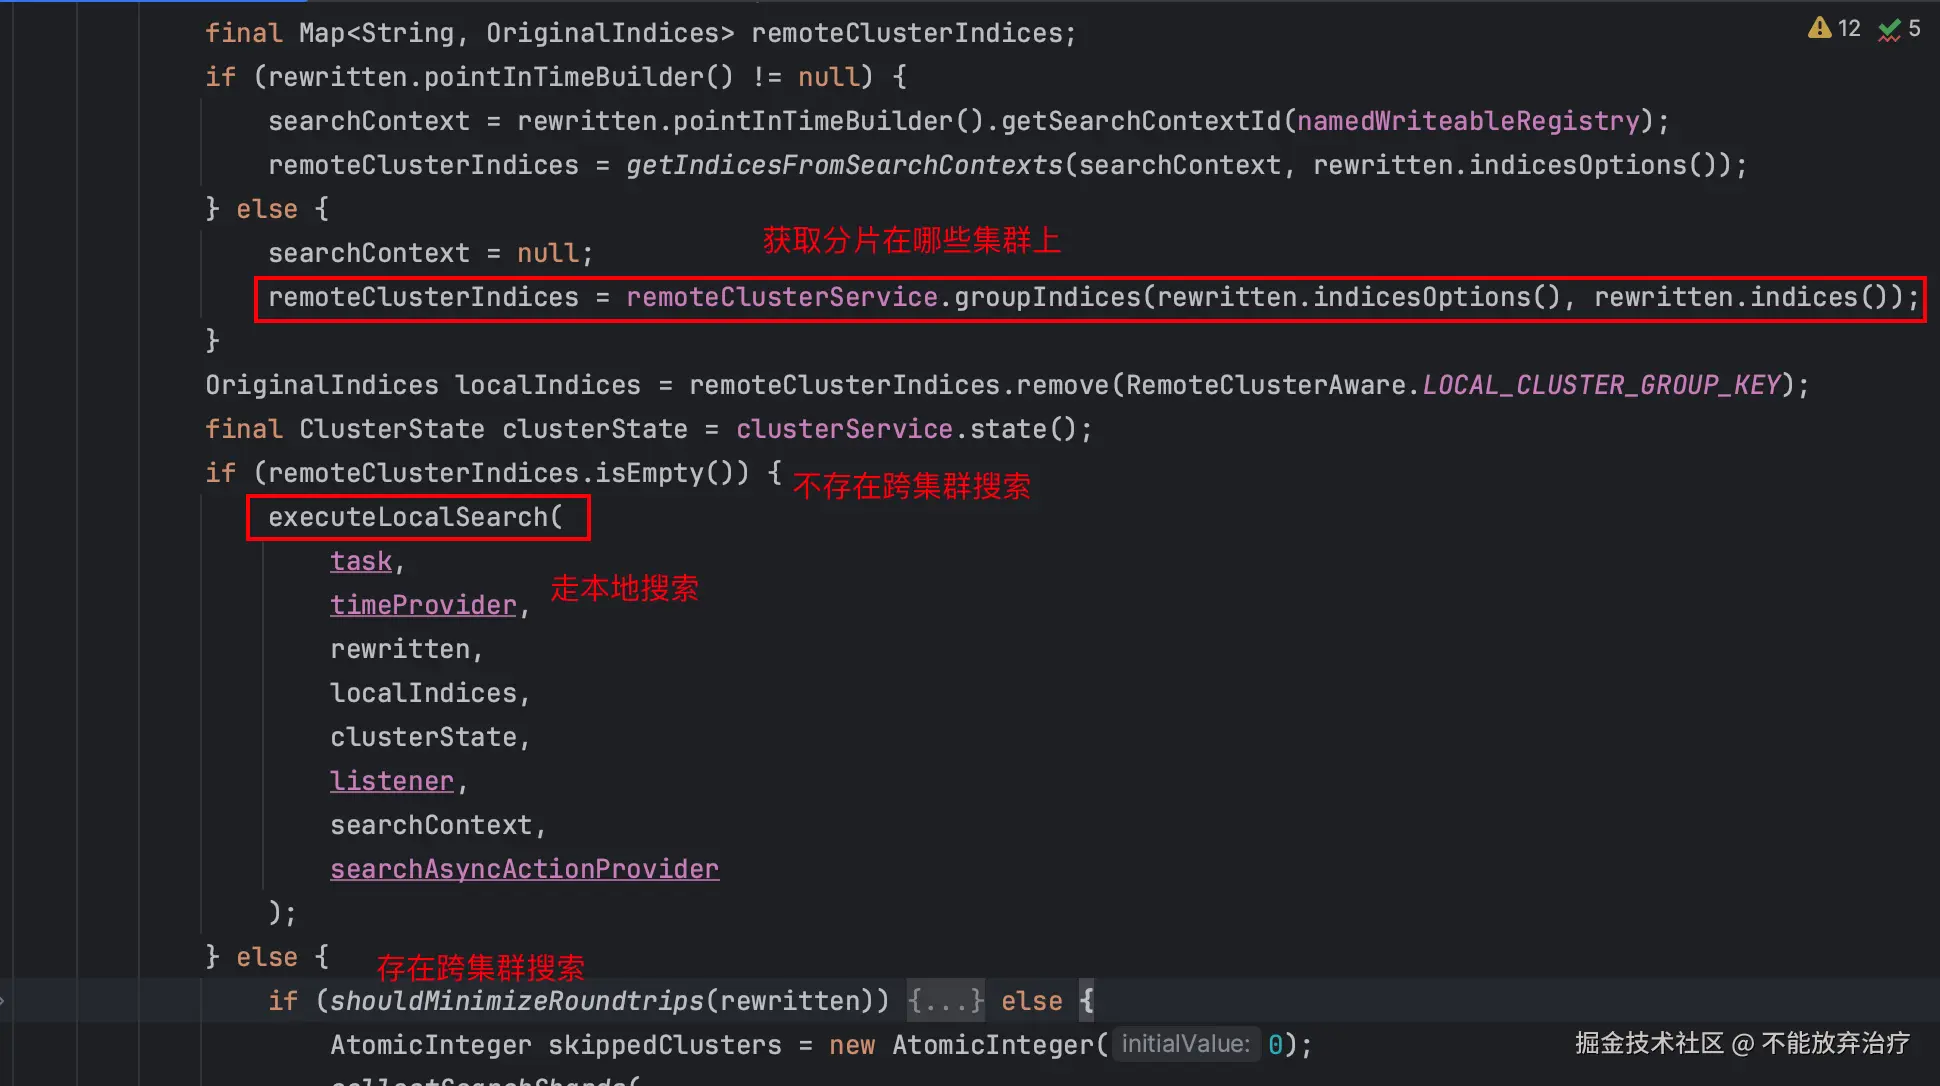Viewport: 1940px width, 1086px height.
Task: Click the shouldMinimizeRoundtrips method call
Action: tap(516, 1001)
